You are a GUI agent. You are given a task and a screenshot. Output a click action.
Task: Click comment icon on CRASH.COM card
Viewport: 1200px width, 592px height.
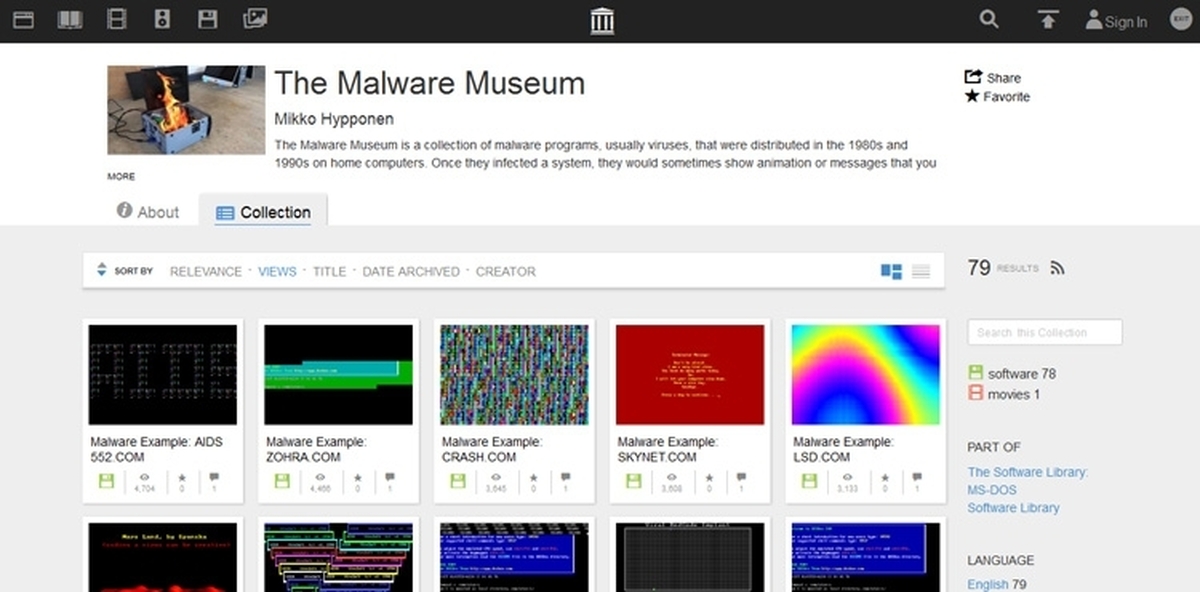(x=566, y=477)
